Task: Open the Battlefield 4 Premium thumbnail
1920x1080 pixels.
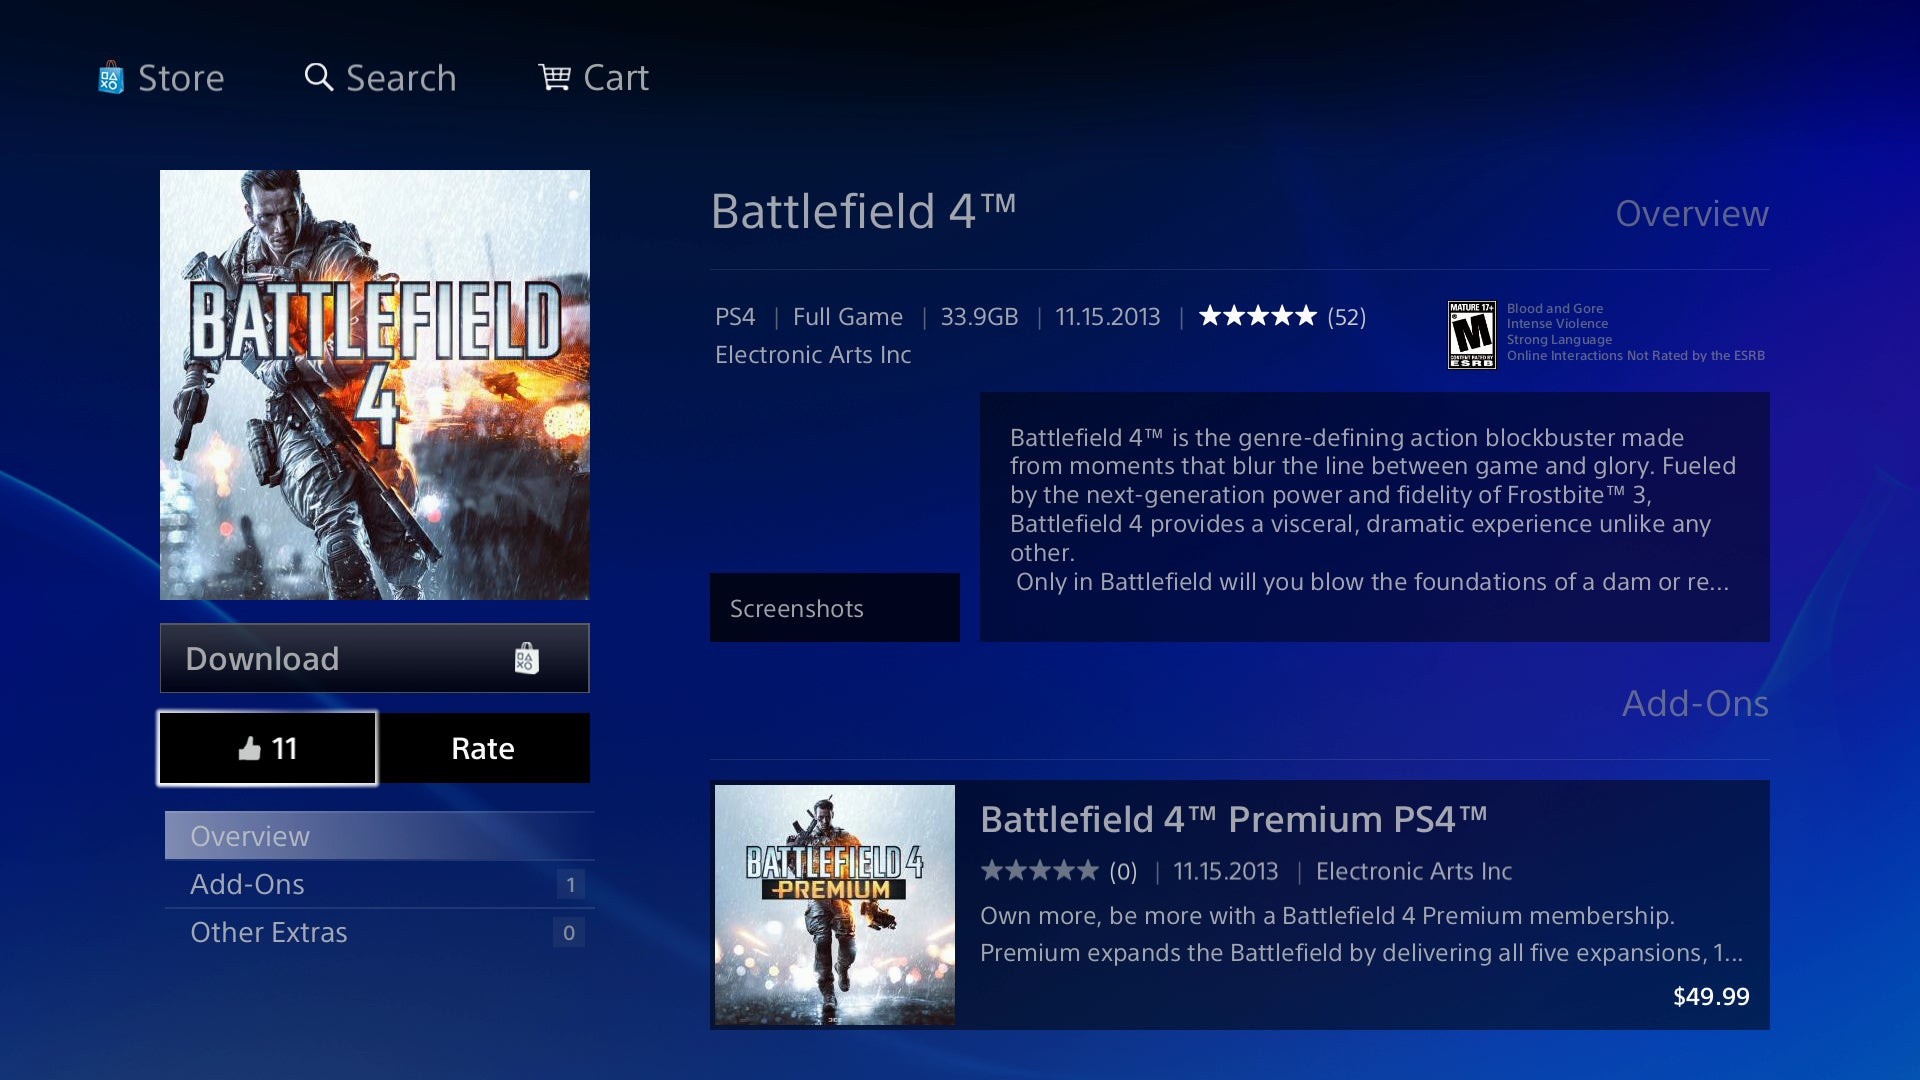Action: point(834,904)
